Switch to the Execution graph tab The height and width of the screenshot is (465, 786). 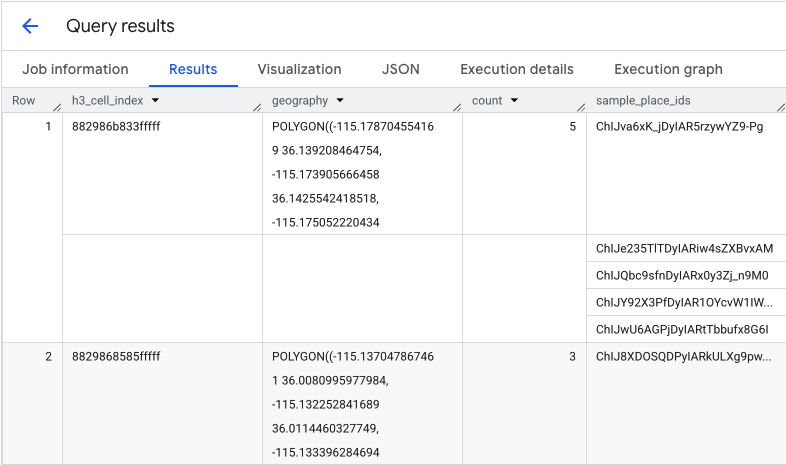(668, 69)
